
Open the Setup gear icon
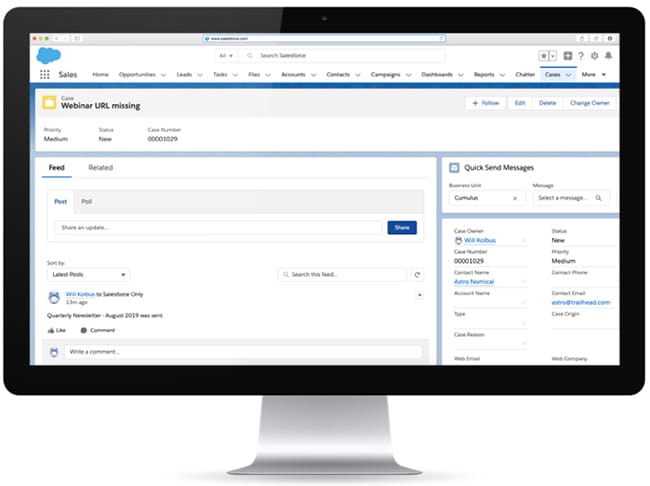point(595,57)
